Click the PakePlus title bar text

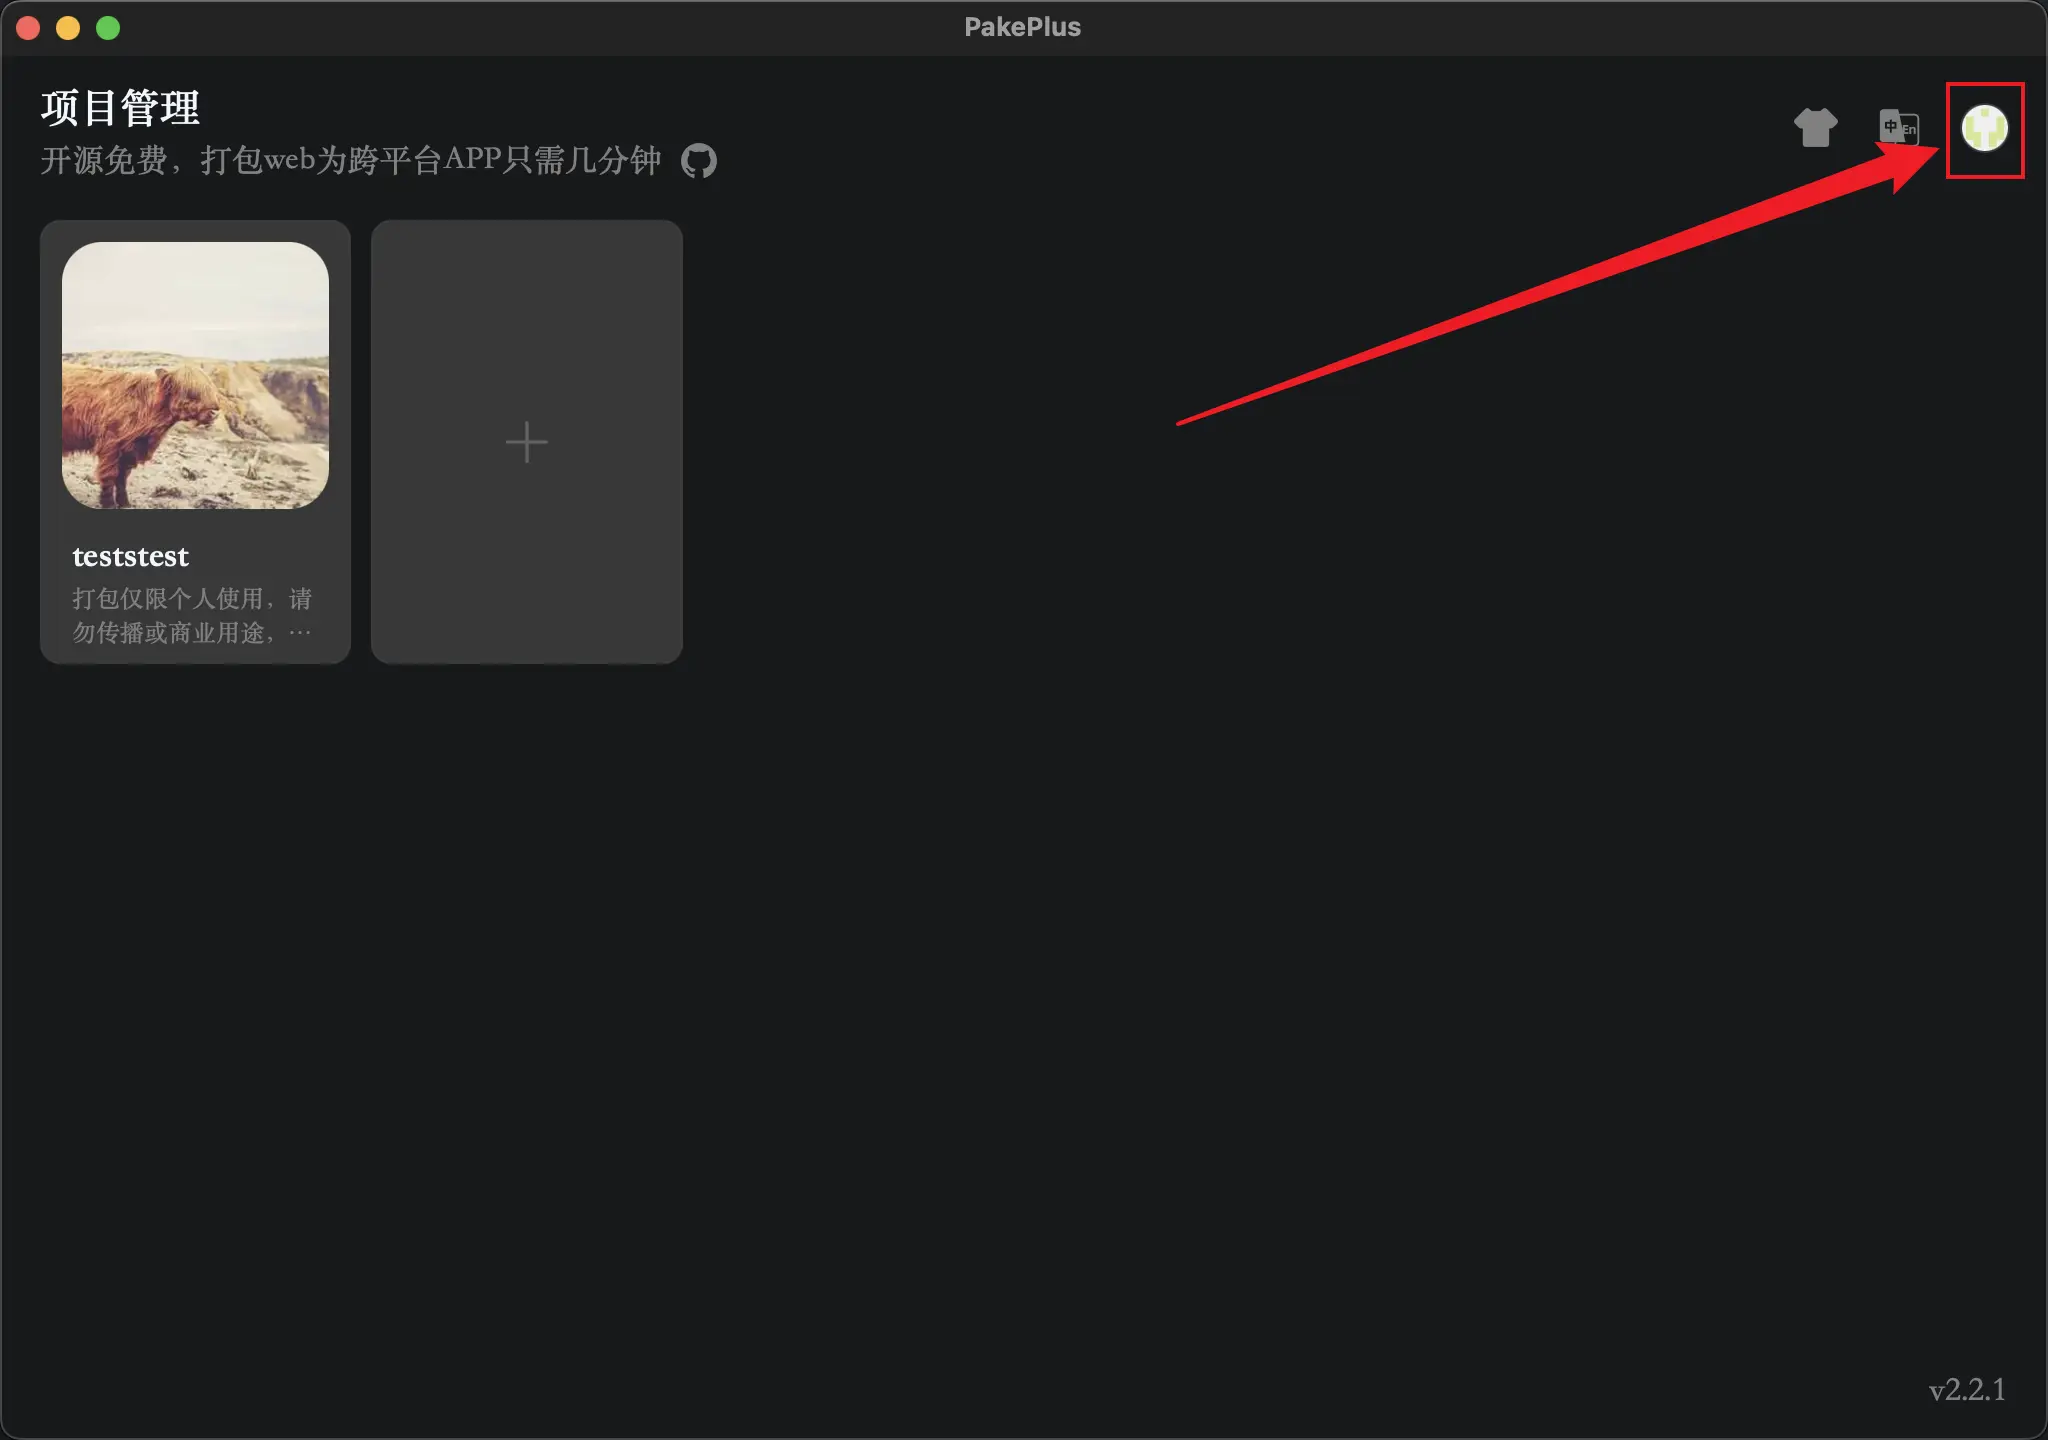1022,27
